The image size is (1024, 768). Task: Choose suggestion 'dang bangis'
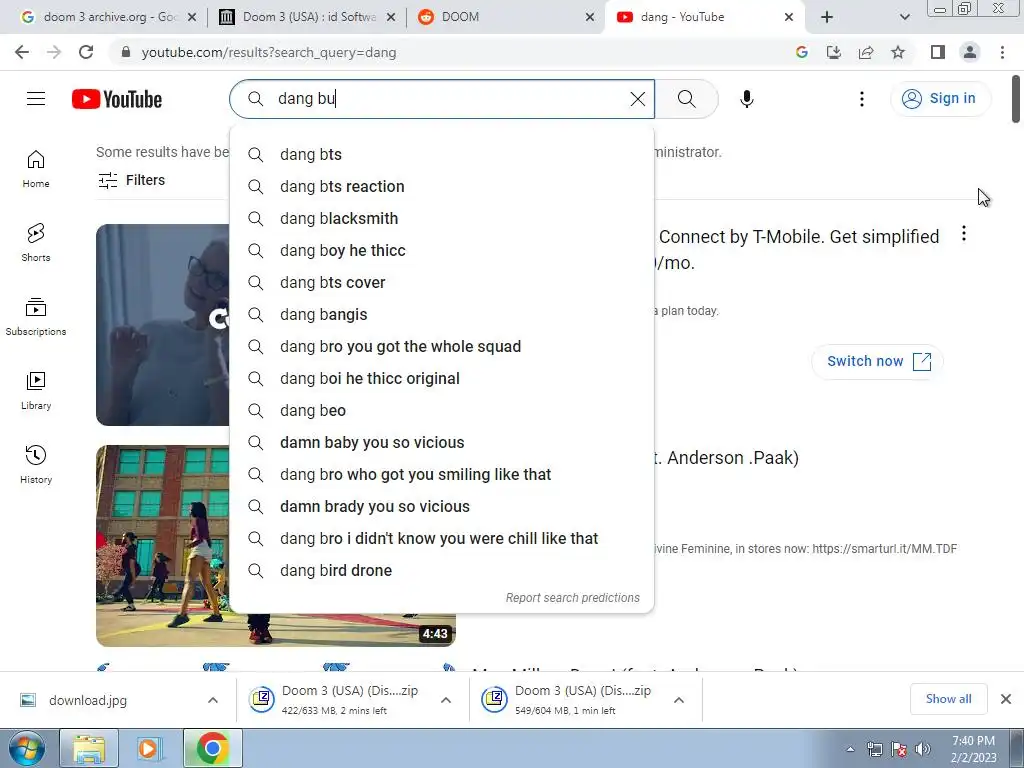442,315
